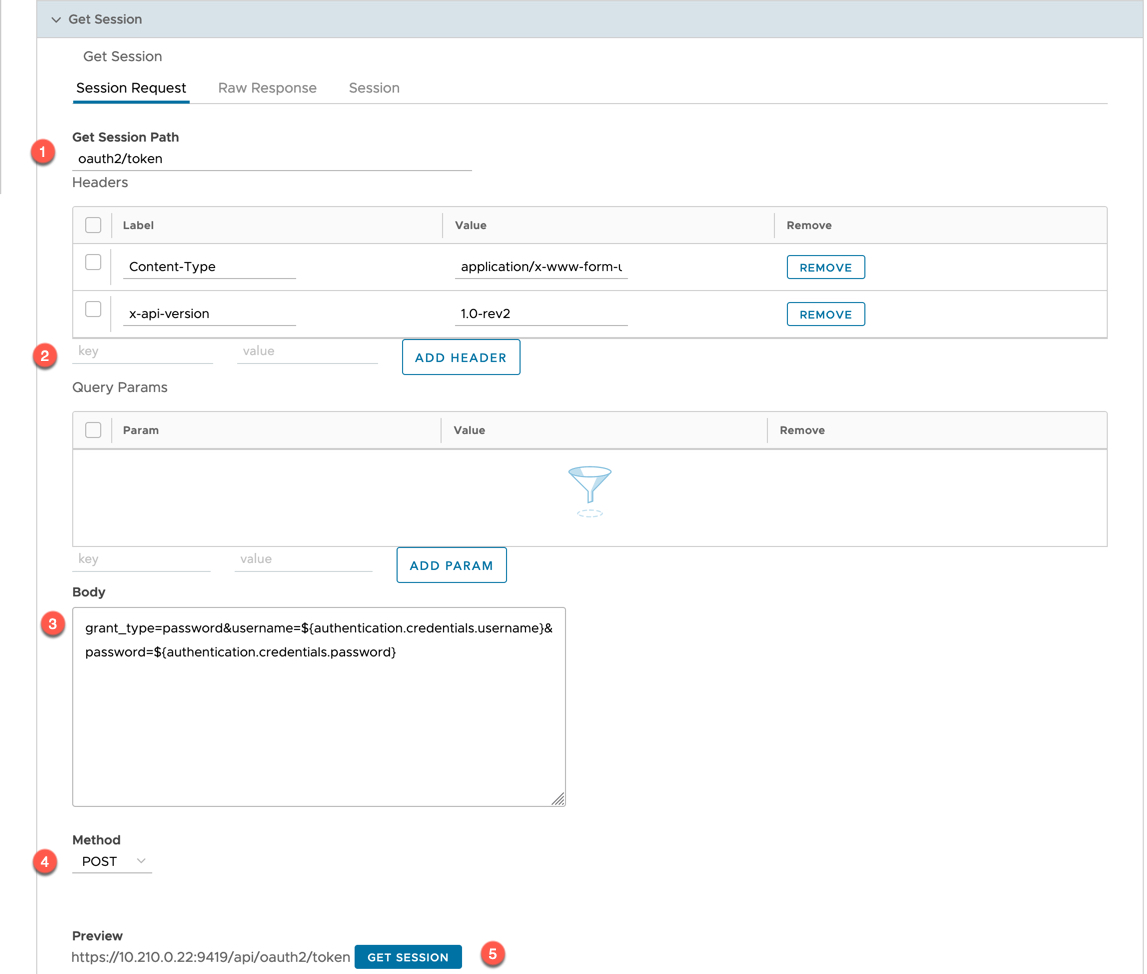Viewport: 1147px width, 974px height.
Task: Toggle the select-all checkbox in Headers table
Action: coord(93,225)
